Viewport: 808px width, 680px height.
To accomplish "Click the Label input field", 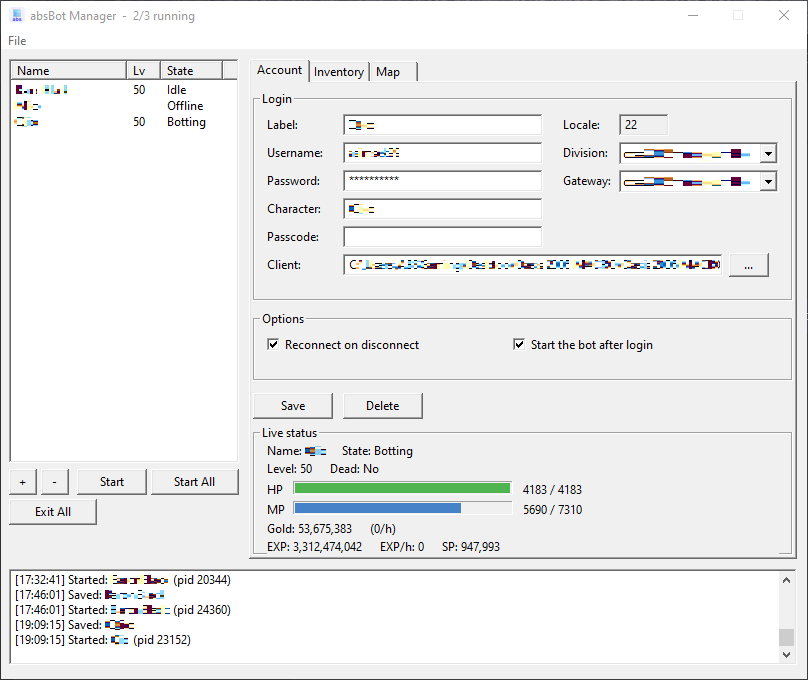I will [443, 125].
